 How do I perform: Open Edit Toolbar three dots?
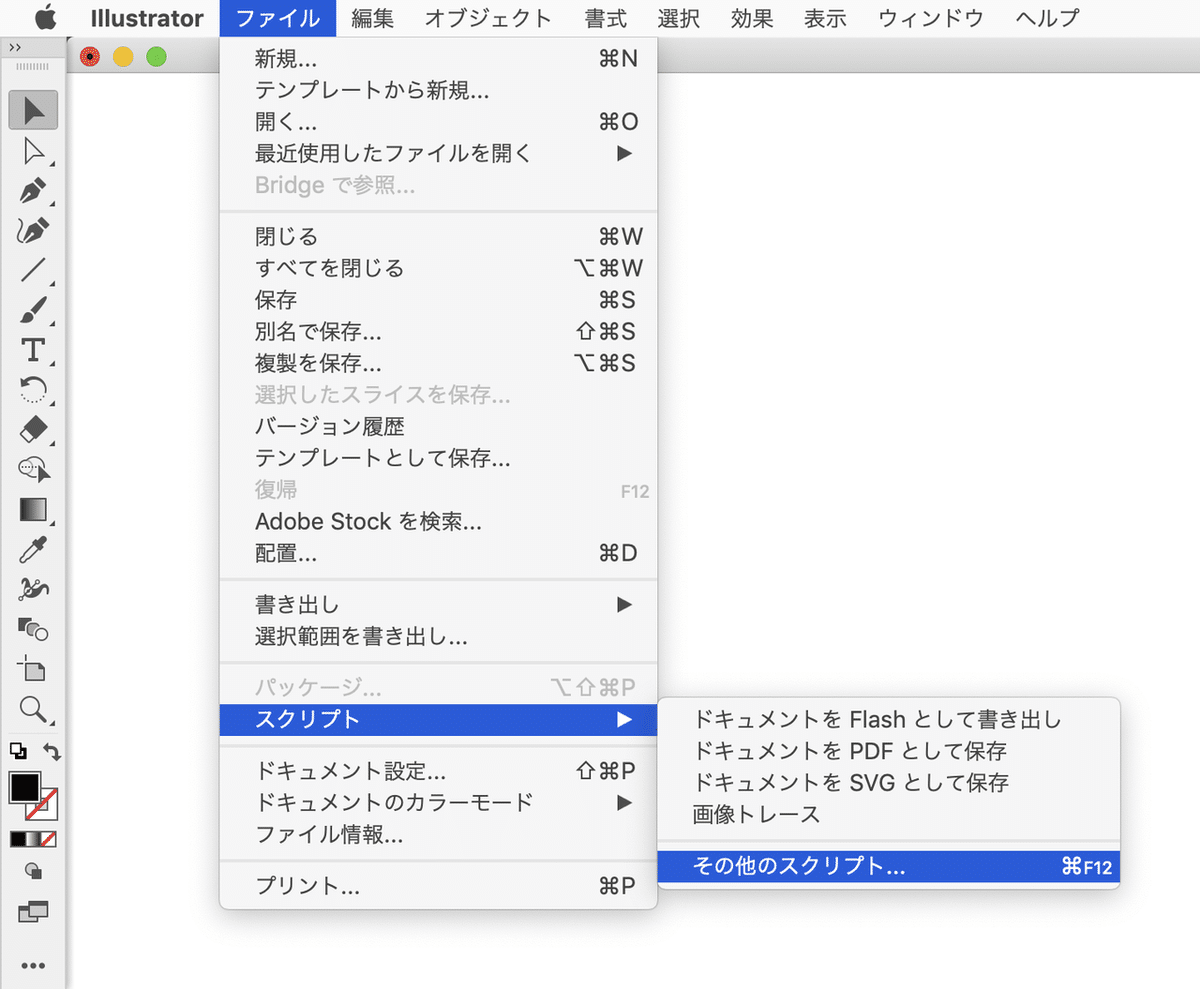33,966
